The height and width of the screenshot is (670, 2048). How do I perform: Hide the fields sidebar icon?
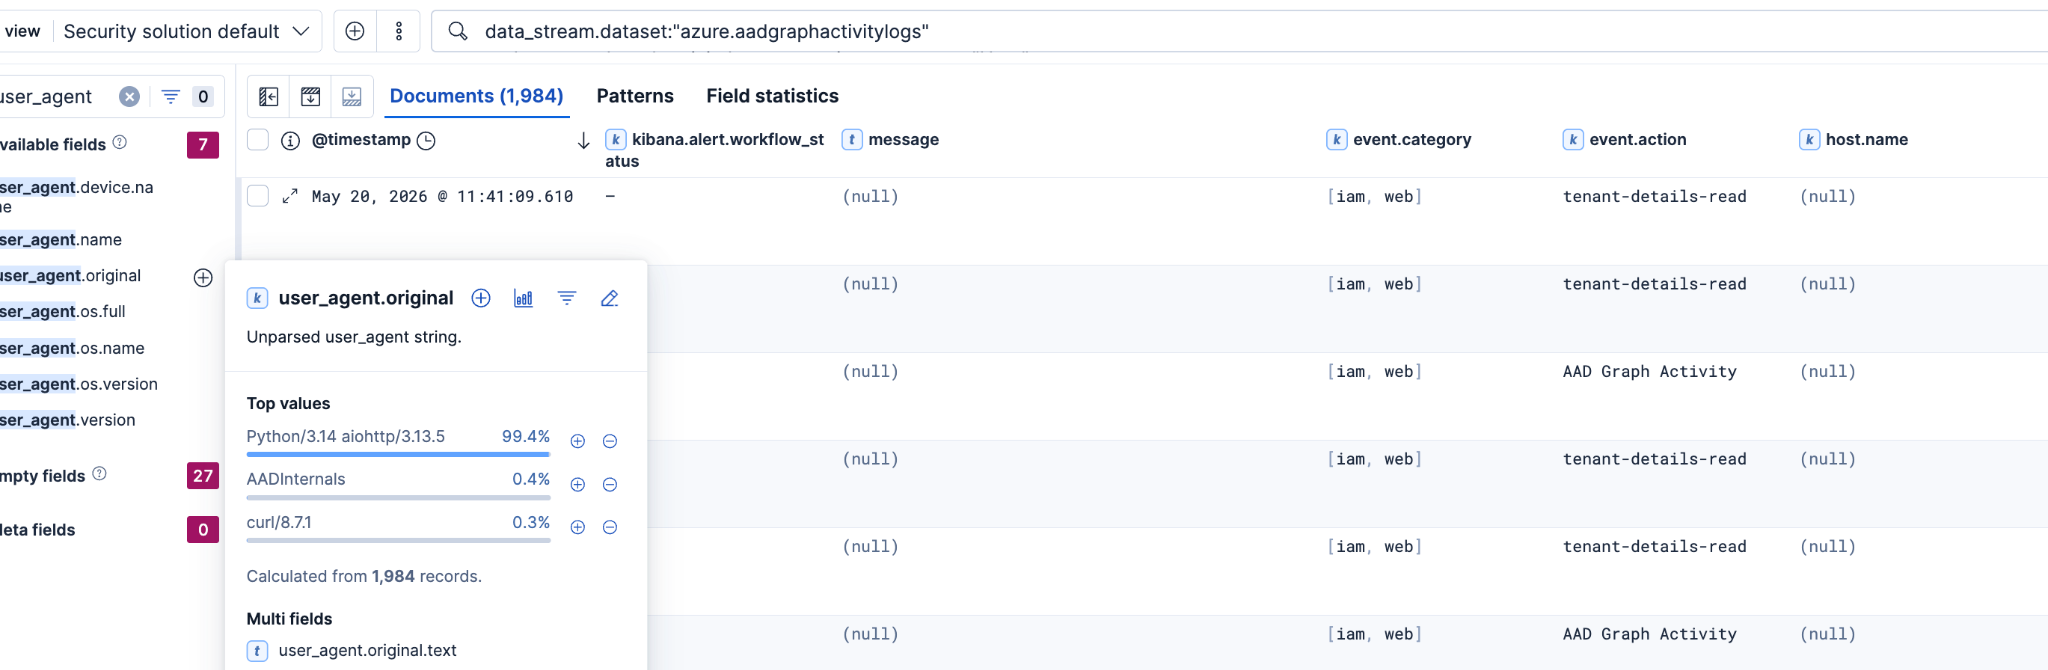268,96
